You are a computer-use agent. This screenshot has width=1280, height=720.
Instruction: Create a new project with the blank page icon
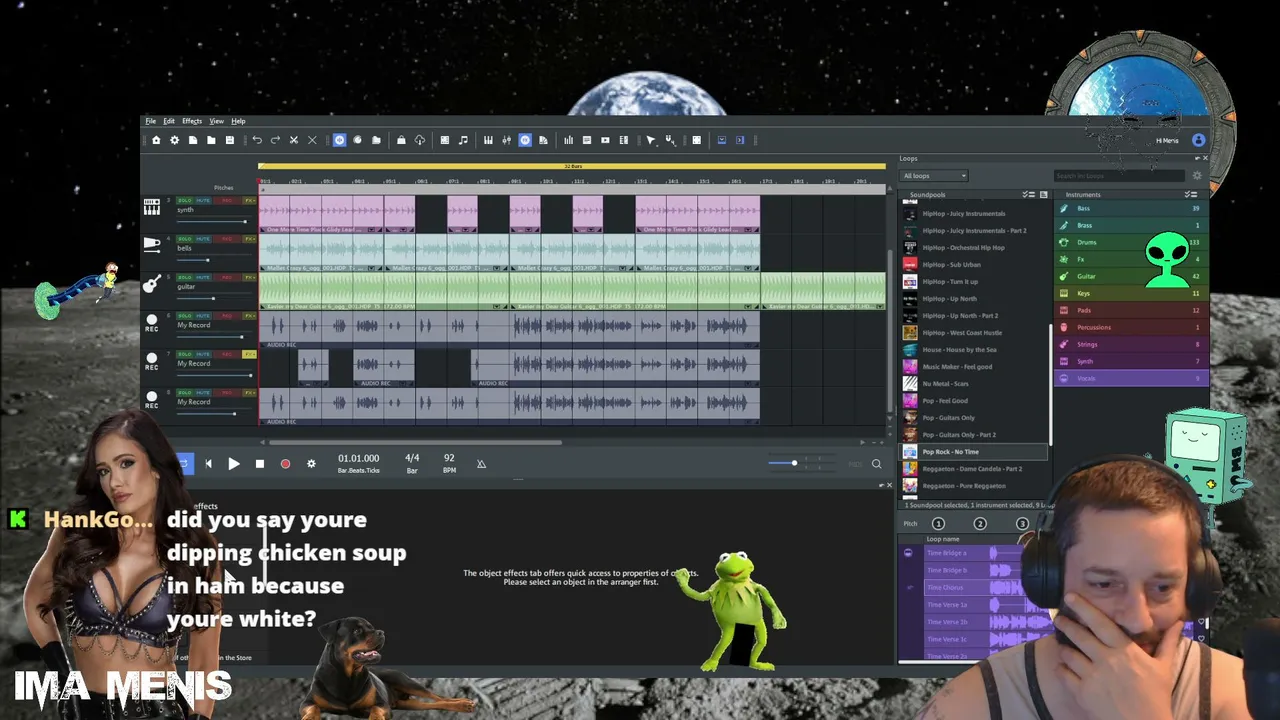point(193,140)
